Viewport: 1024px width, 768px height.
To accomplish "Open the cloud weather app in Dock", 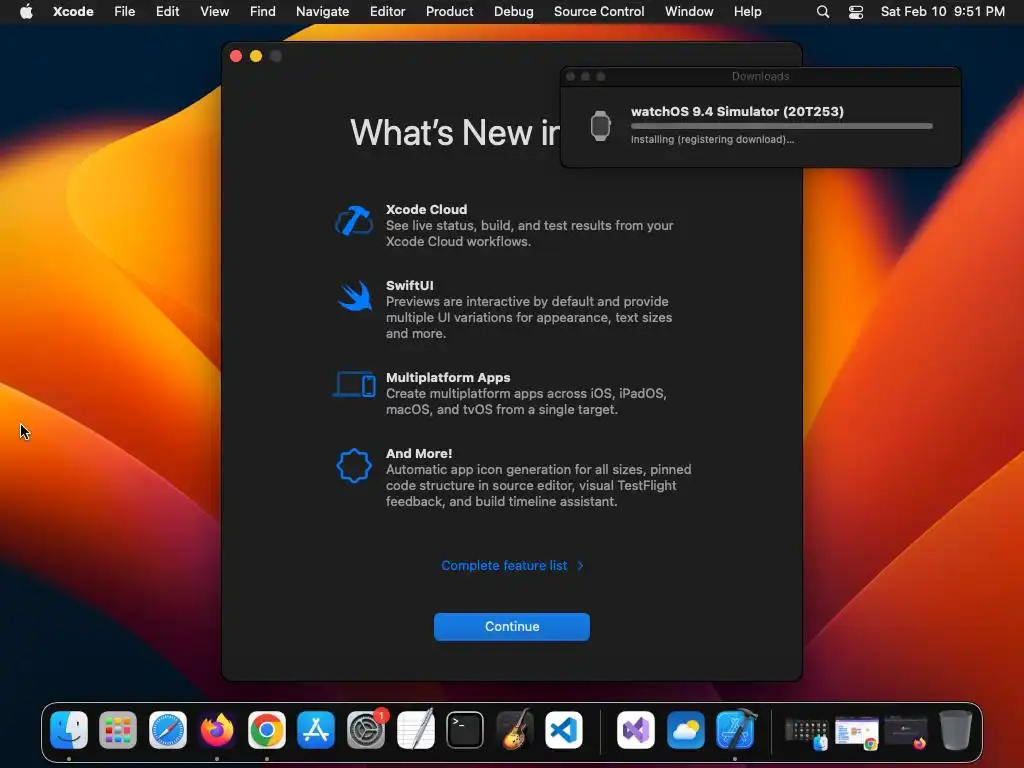I will [x=685, y=729].
